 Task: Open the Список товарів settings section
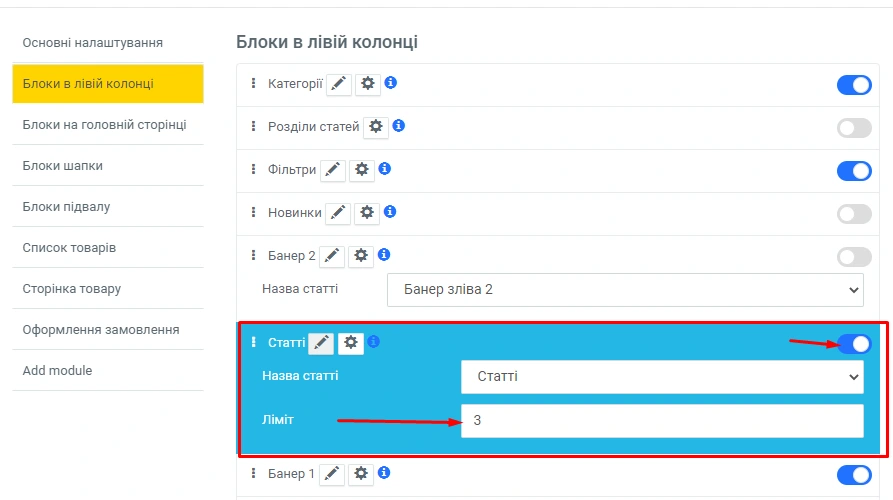coord(69,248)
